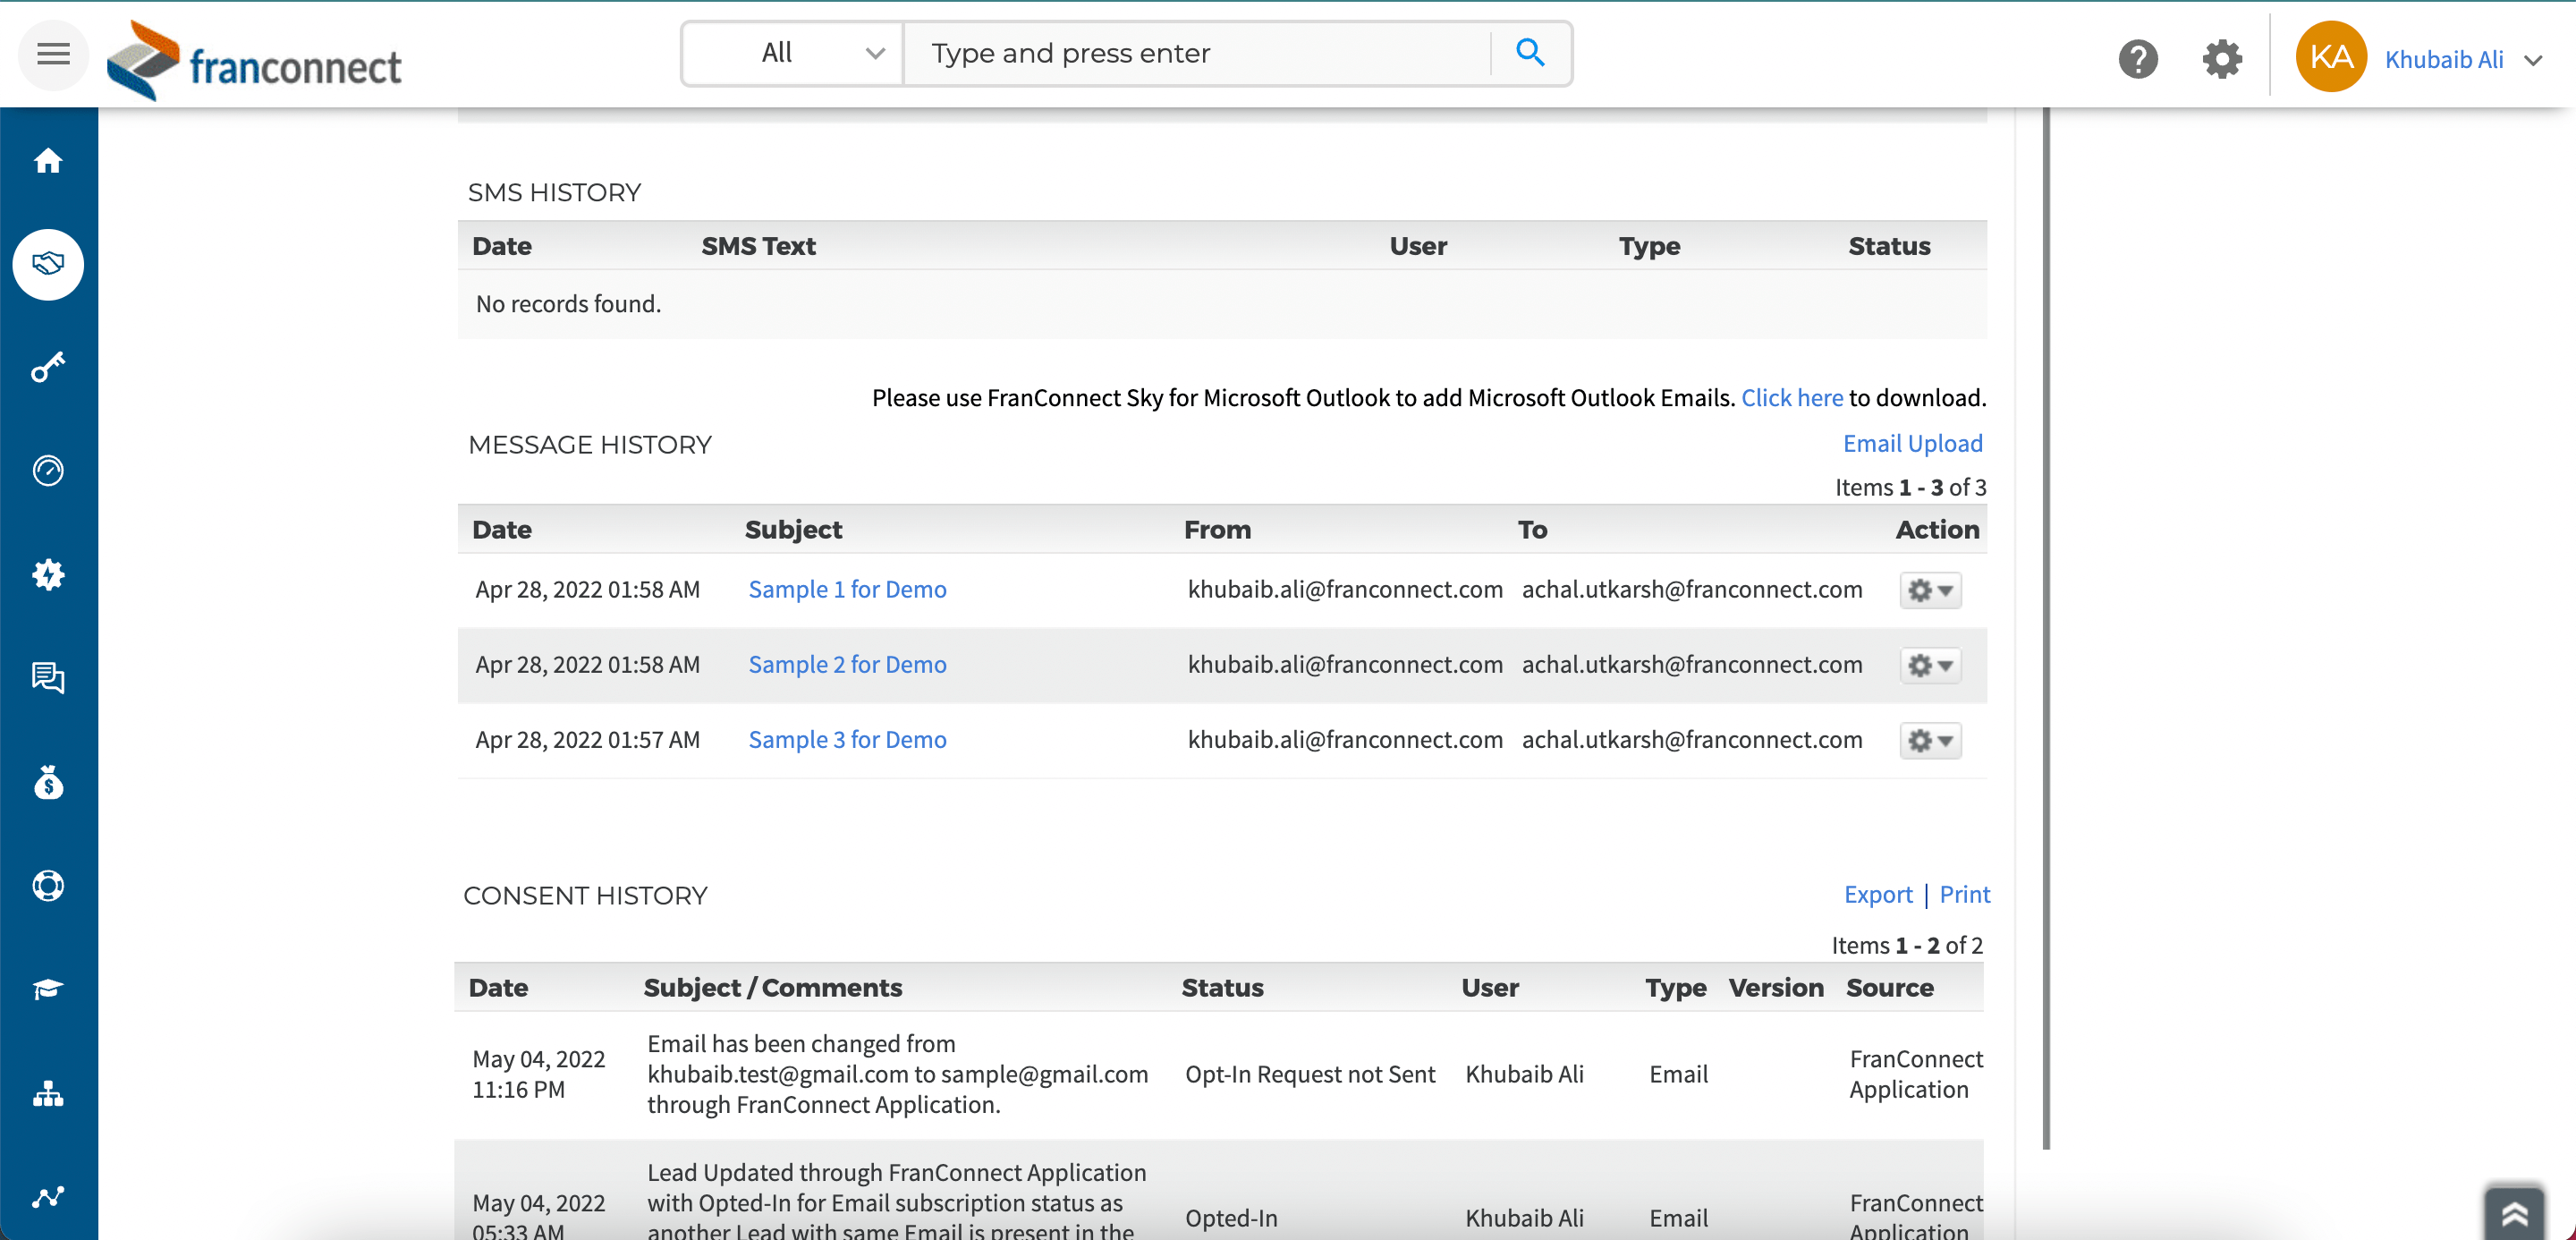Click the Subject / Comments column header
This screenshot has height=1240, width=2576.
pos(772,987)
